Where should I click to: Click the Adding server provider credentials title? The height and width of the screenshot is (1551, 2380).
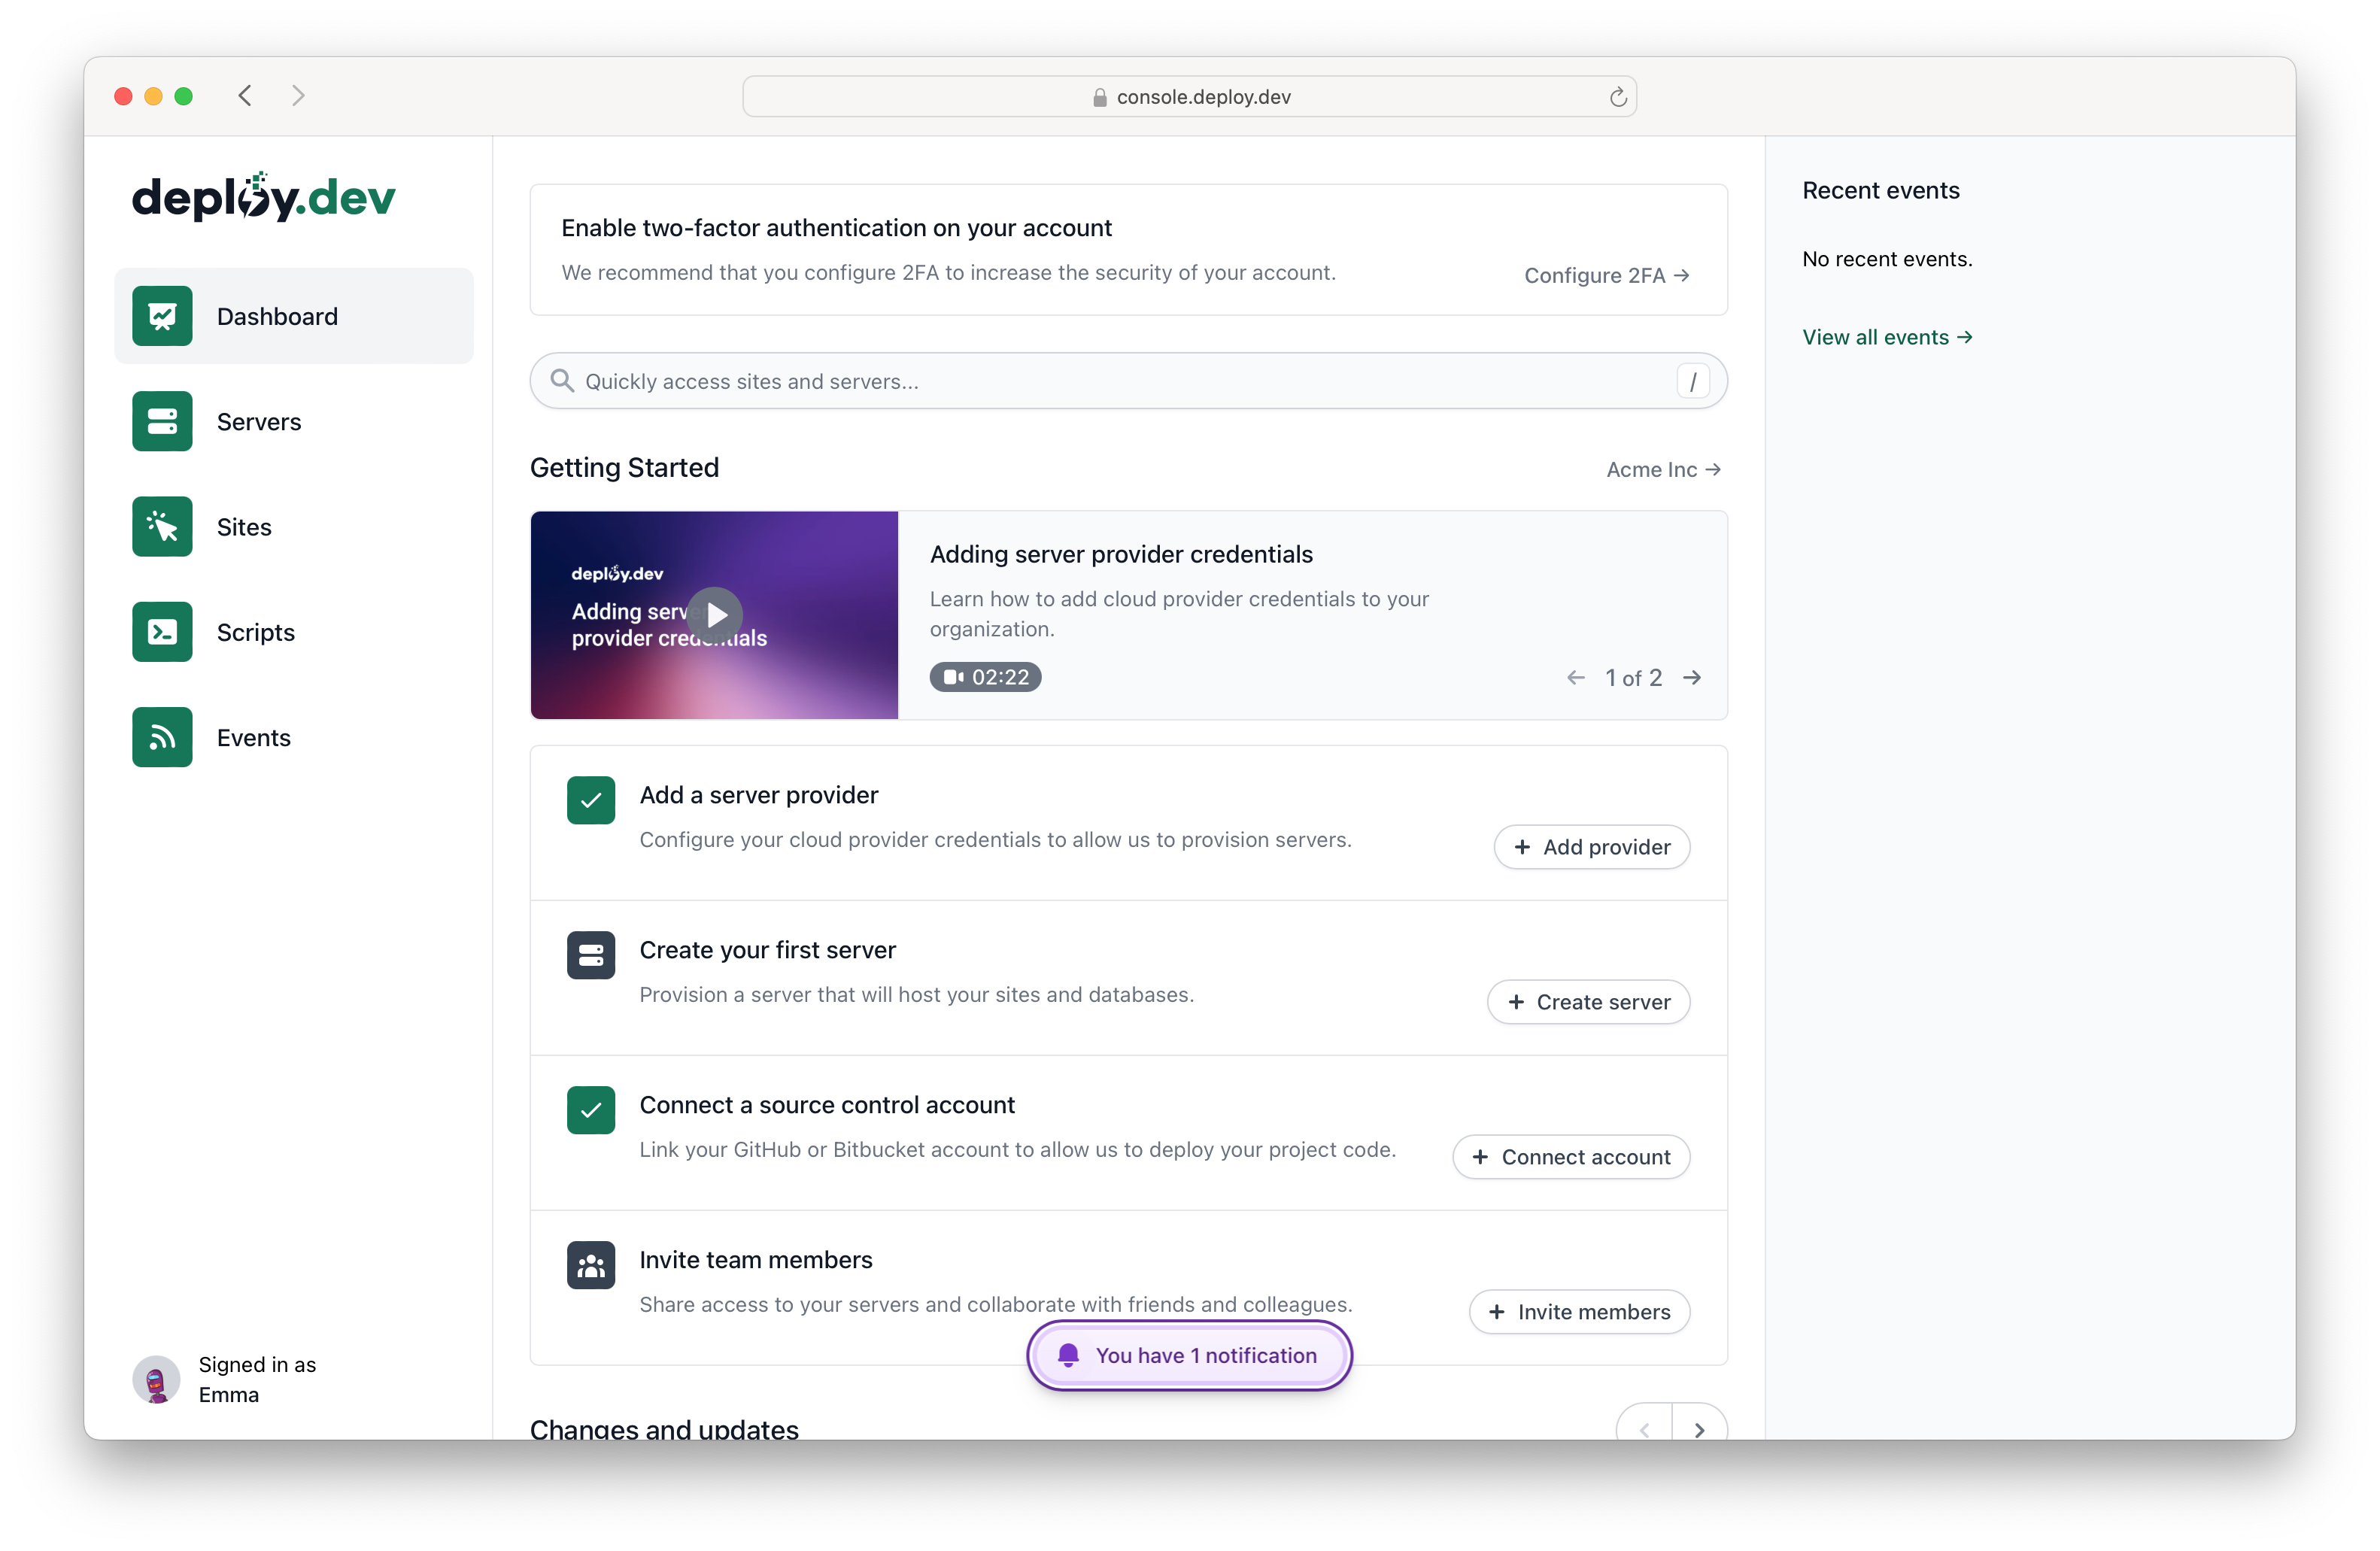point(1121,554)
